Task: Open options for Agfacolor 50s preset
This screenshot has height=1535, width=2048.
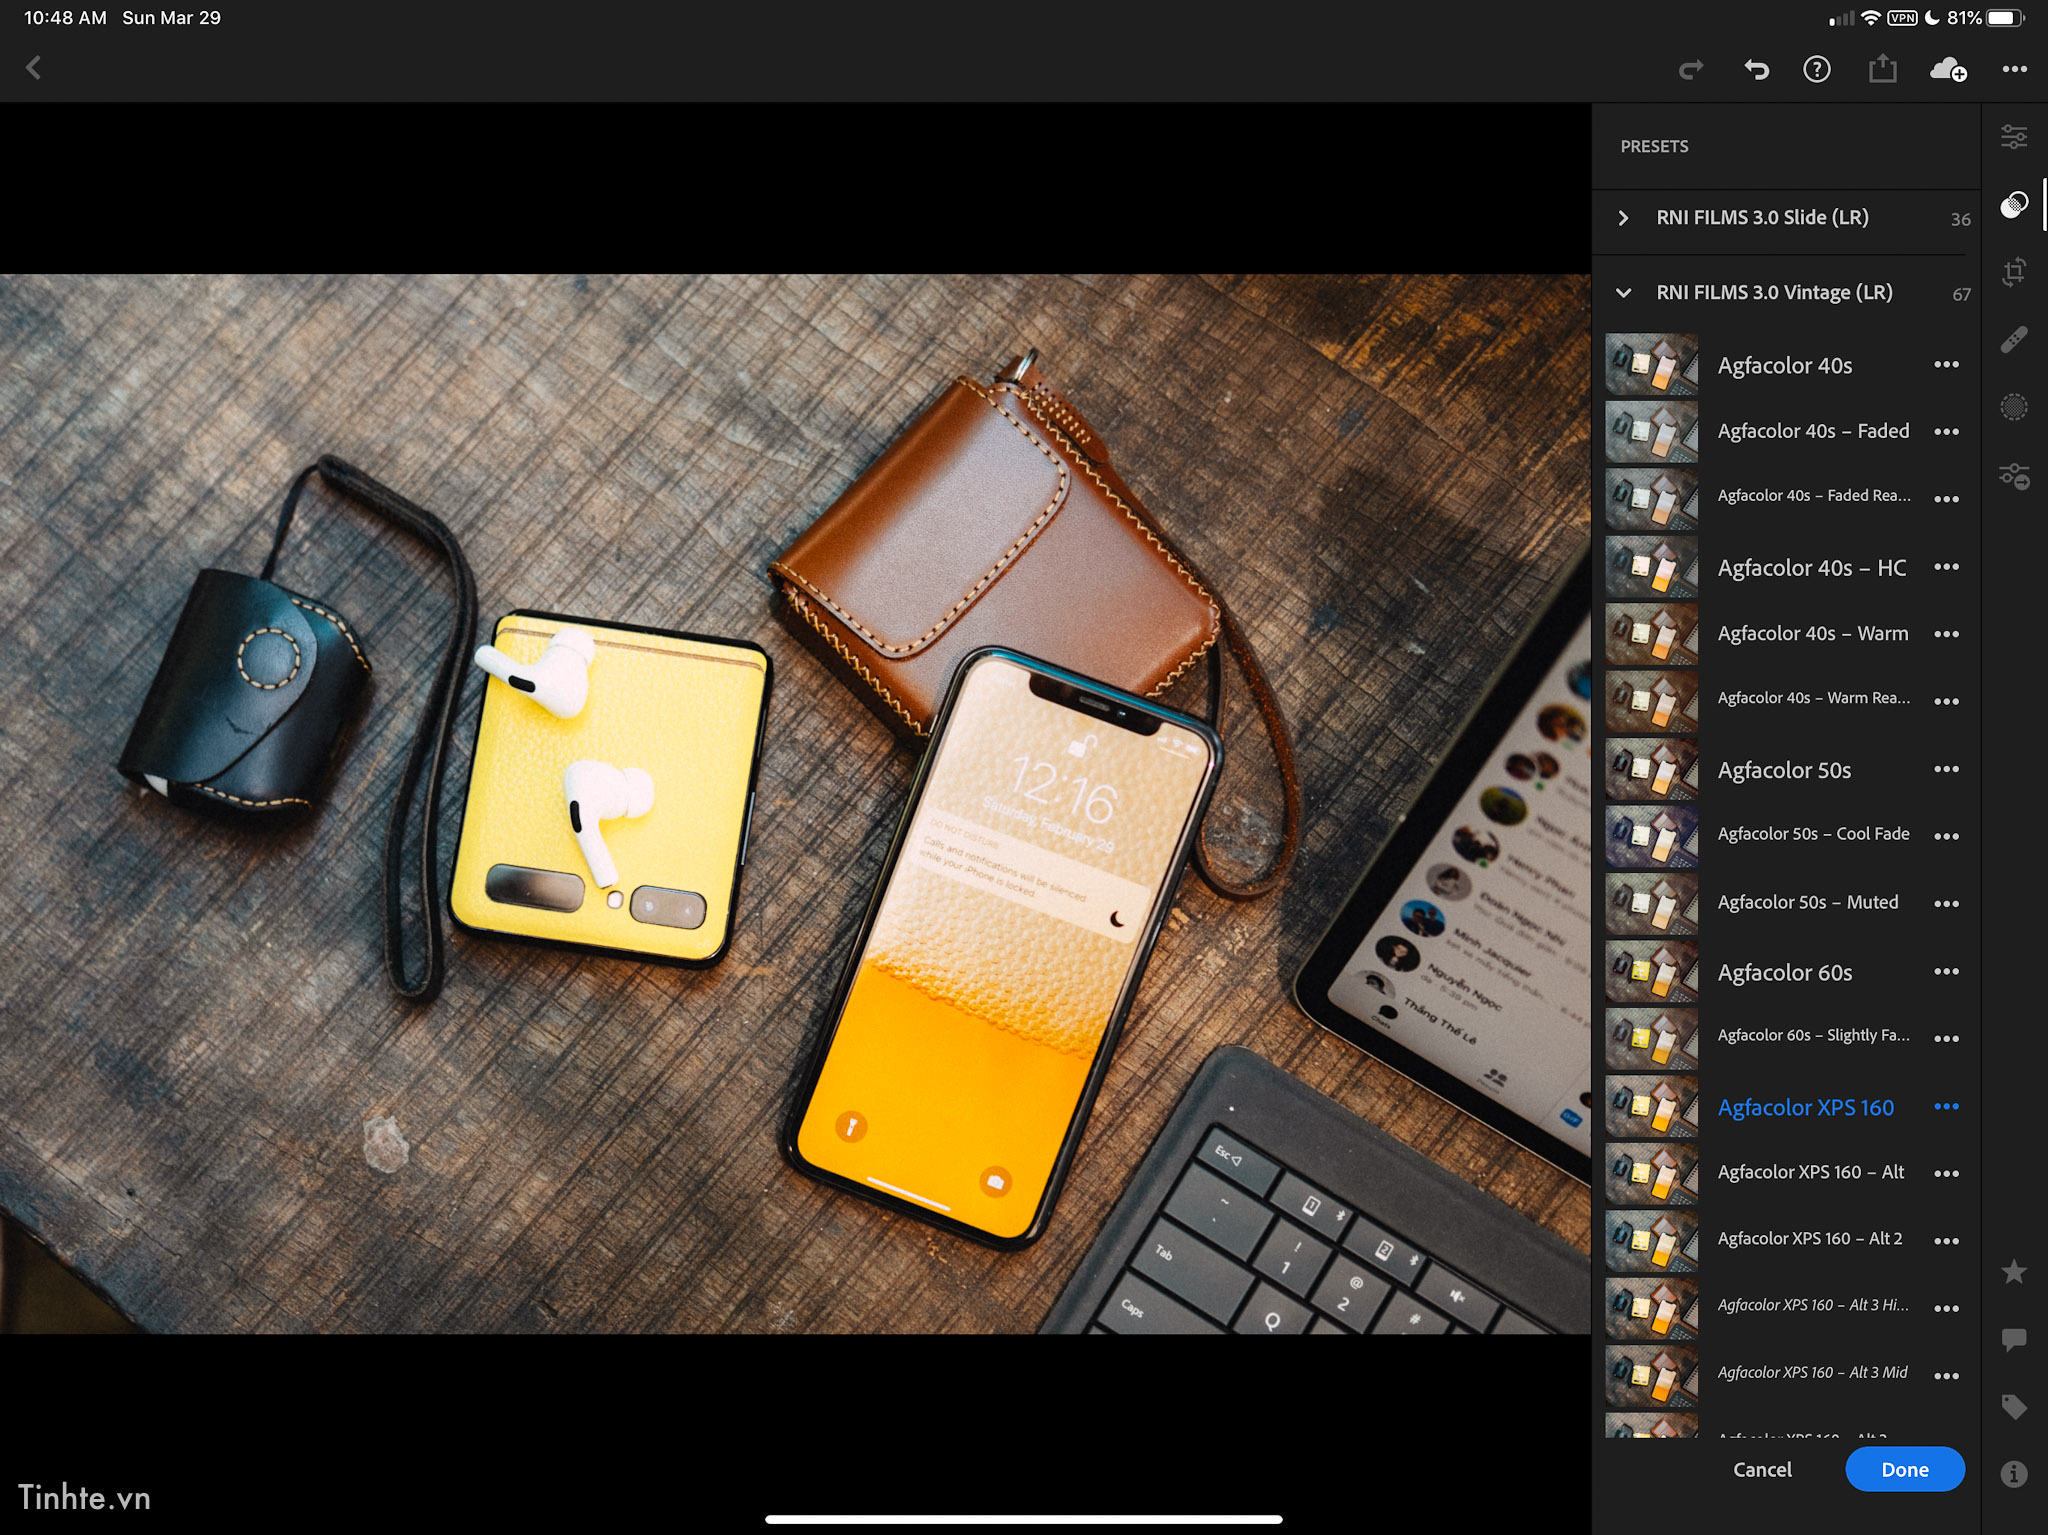Action: pos(1946,769)
